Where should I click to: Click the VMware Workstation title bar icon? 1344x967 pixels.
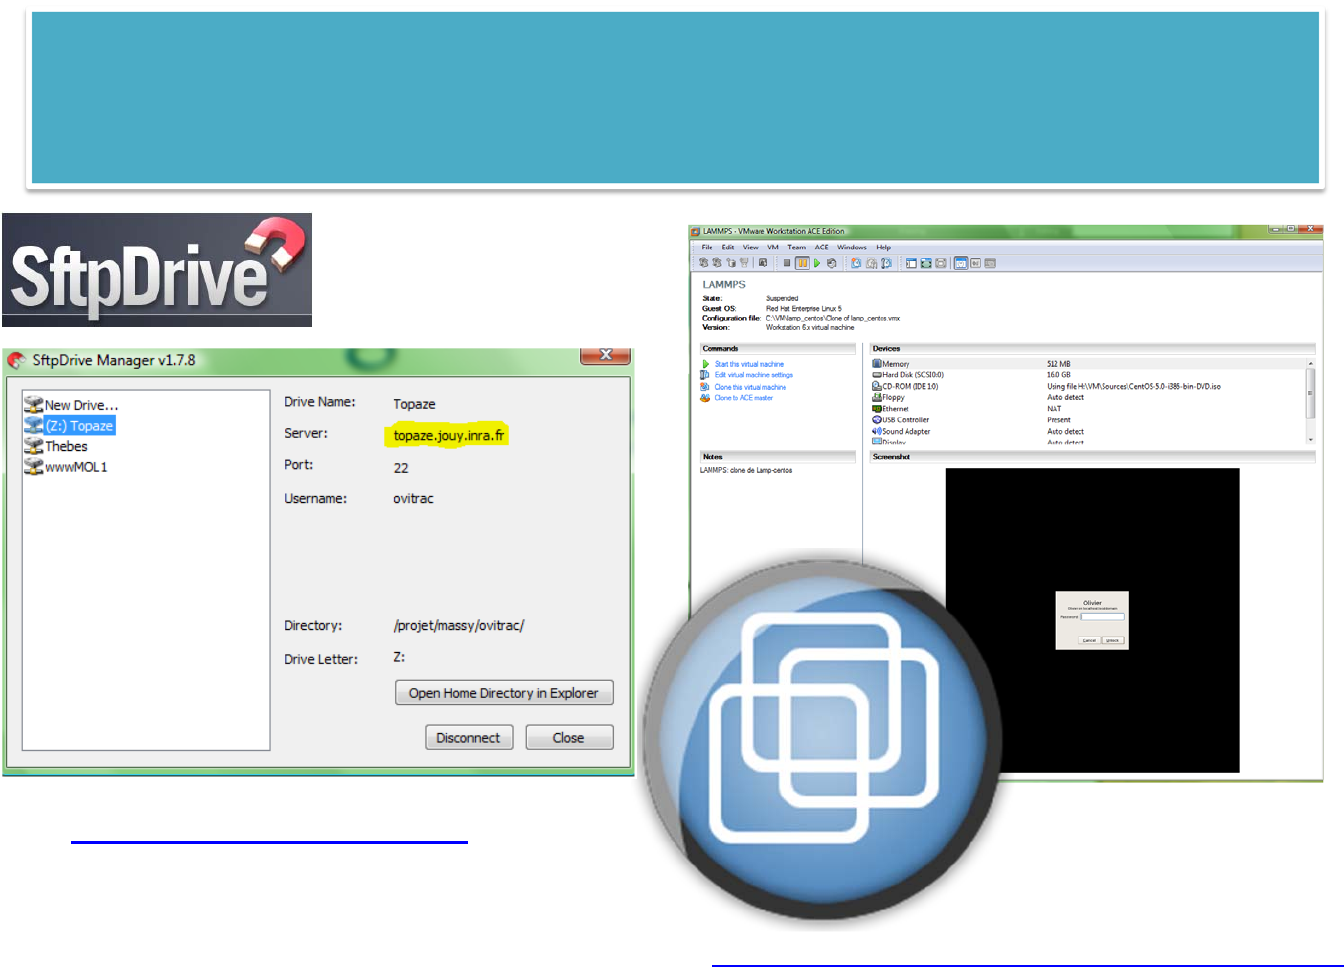tap(695, 231)
